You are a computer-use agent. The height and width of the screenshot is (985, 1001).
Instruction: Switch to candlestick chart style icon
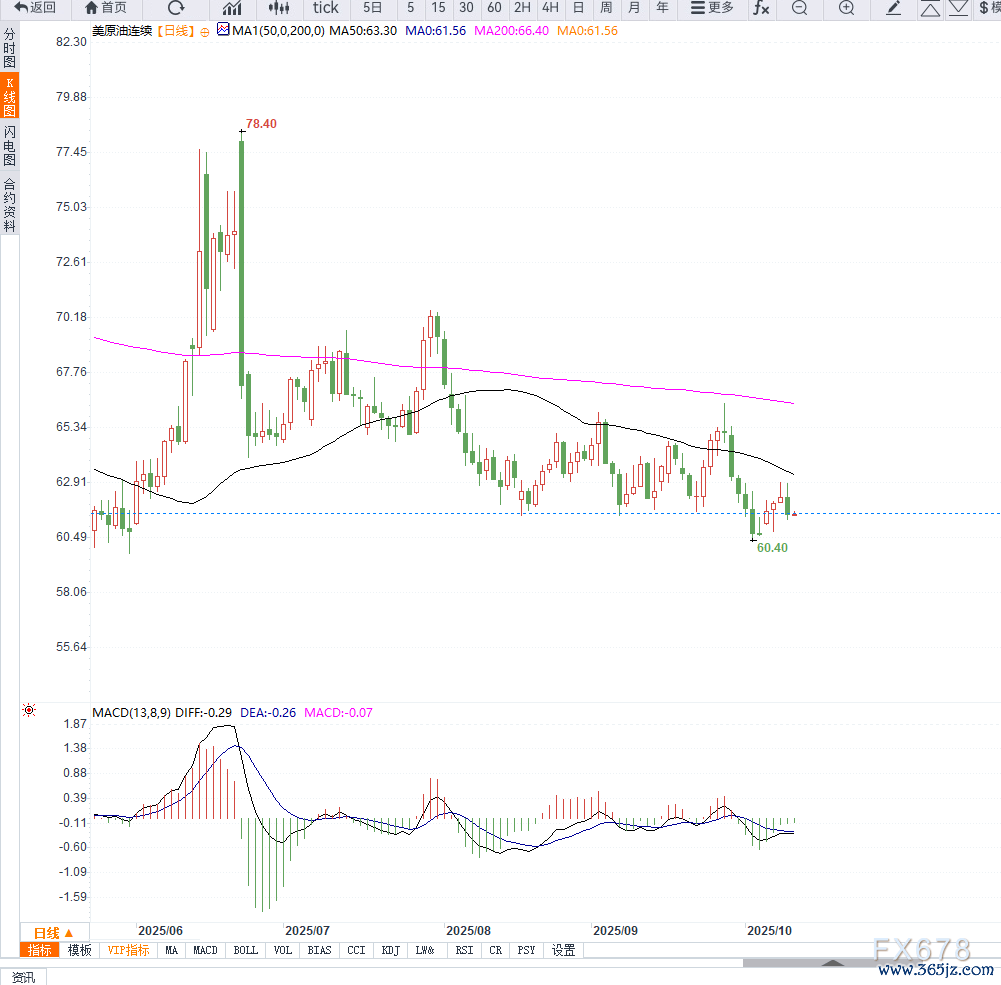279,8
